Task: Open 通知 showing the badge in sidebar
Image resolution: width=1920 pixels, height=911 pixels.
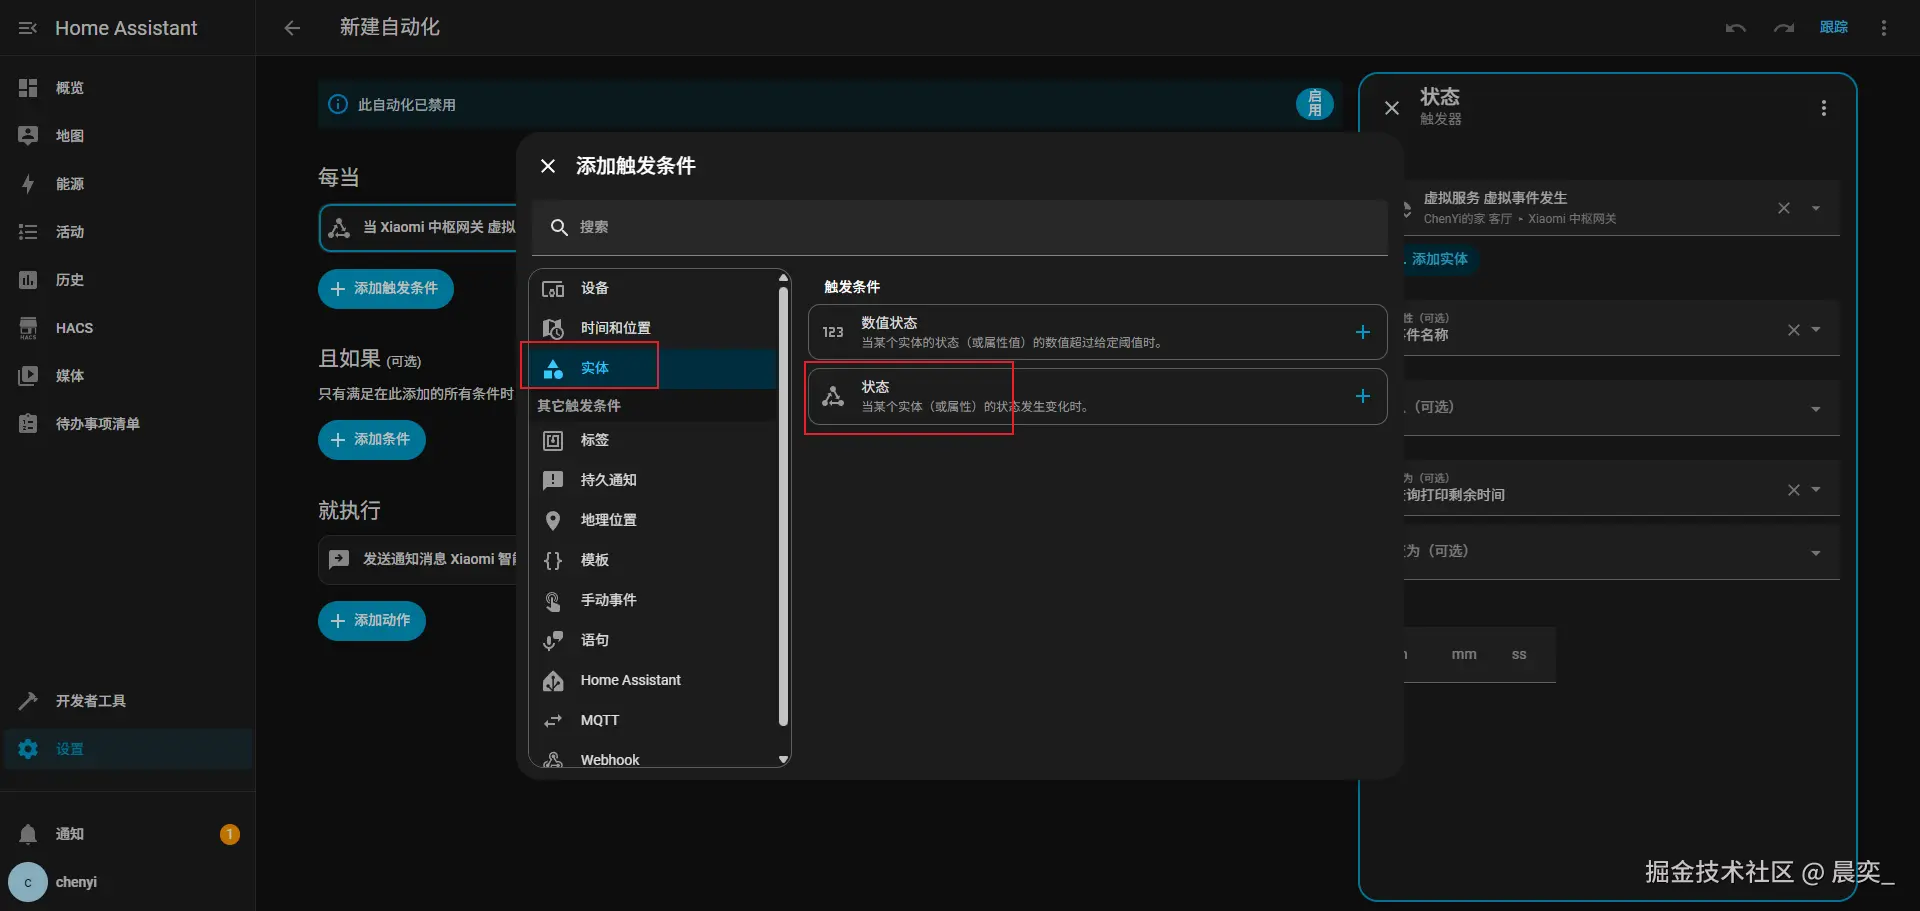Action: (x=70, y=834)
